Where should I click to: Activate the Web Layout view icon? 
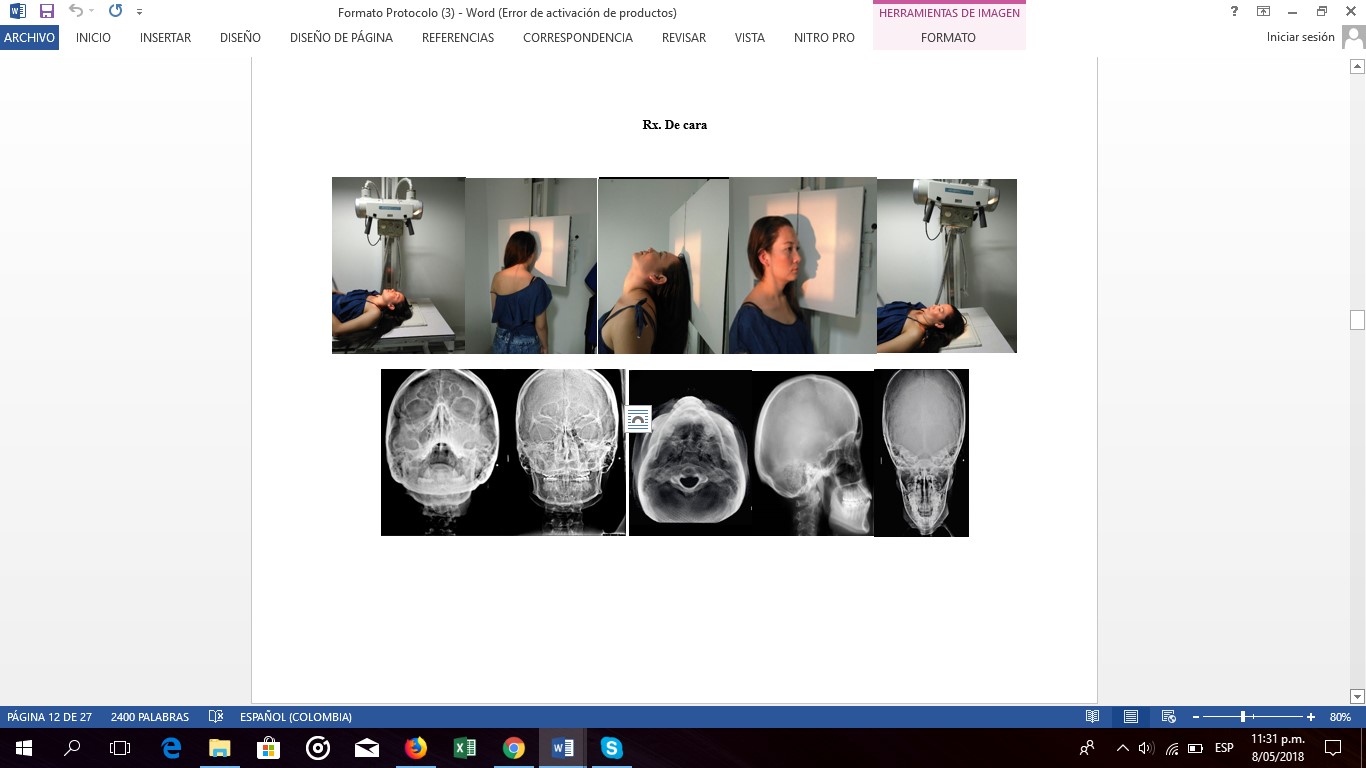tap(1168, 716)
